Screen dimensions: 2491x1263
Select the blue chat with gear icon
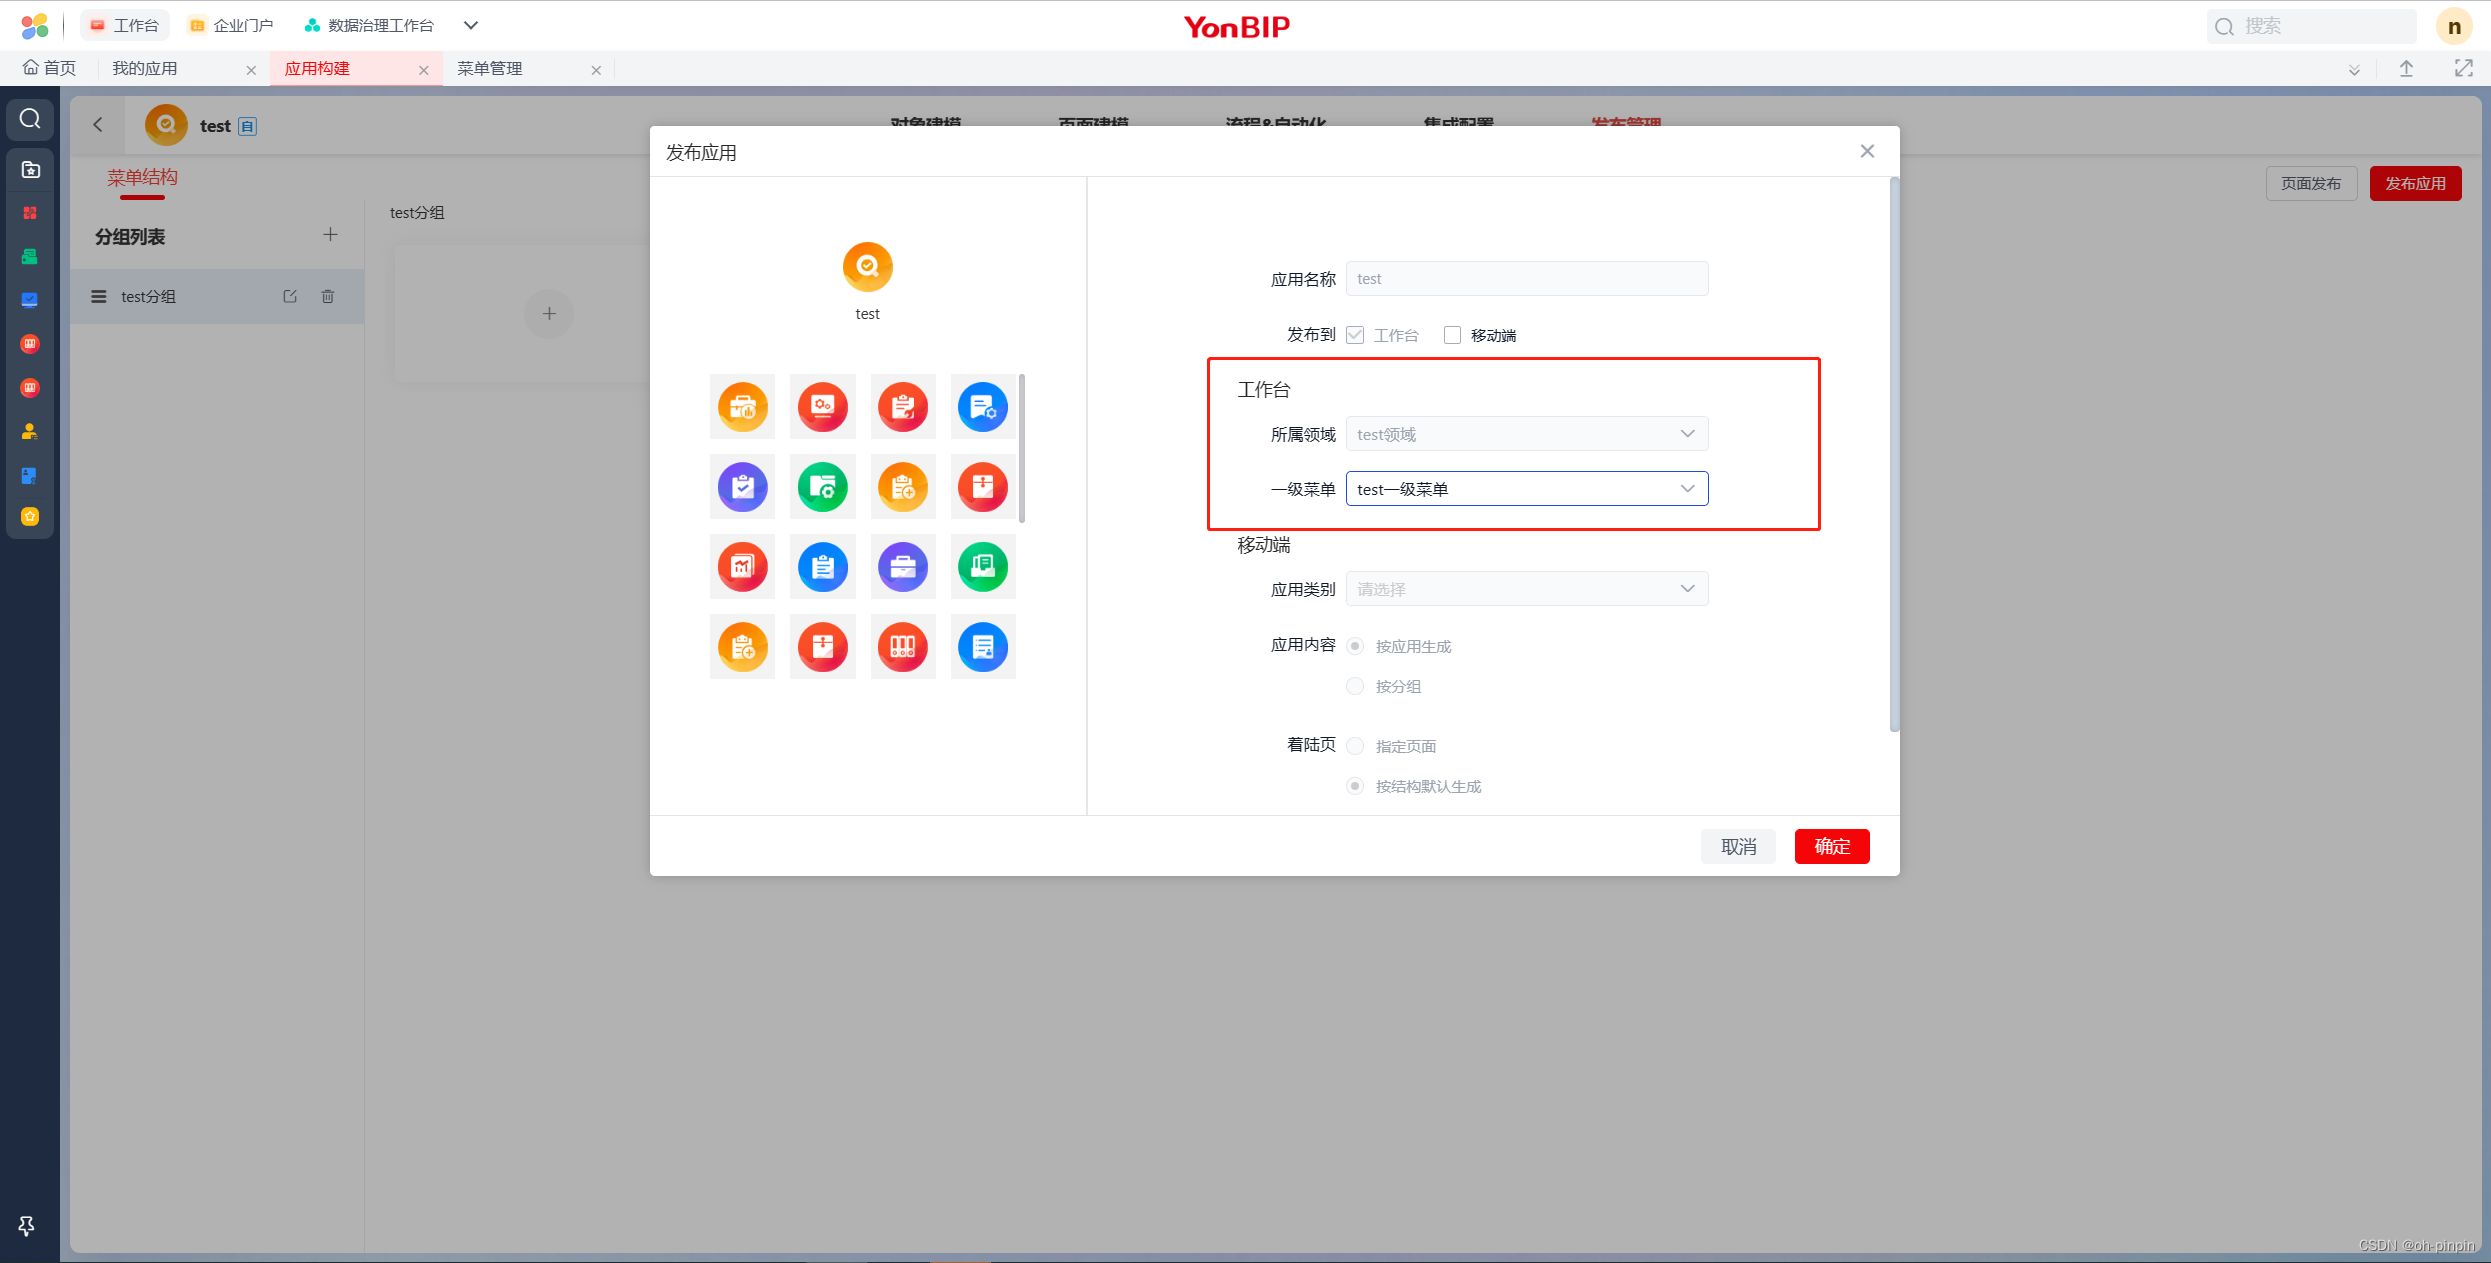pos(982,407)
